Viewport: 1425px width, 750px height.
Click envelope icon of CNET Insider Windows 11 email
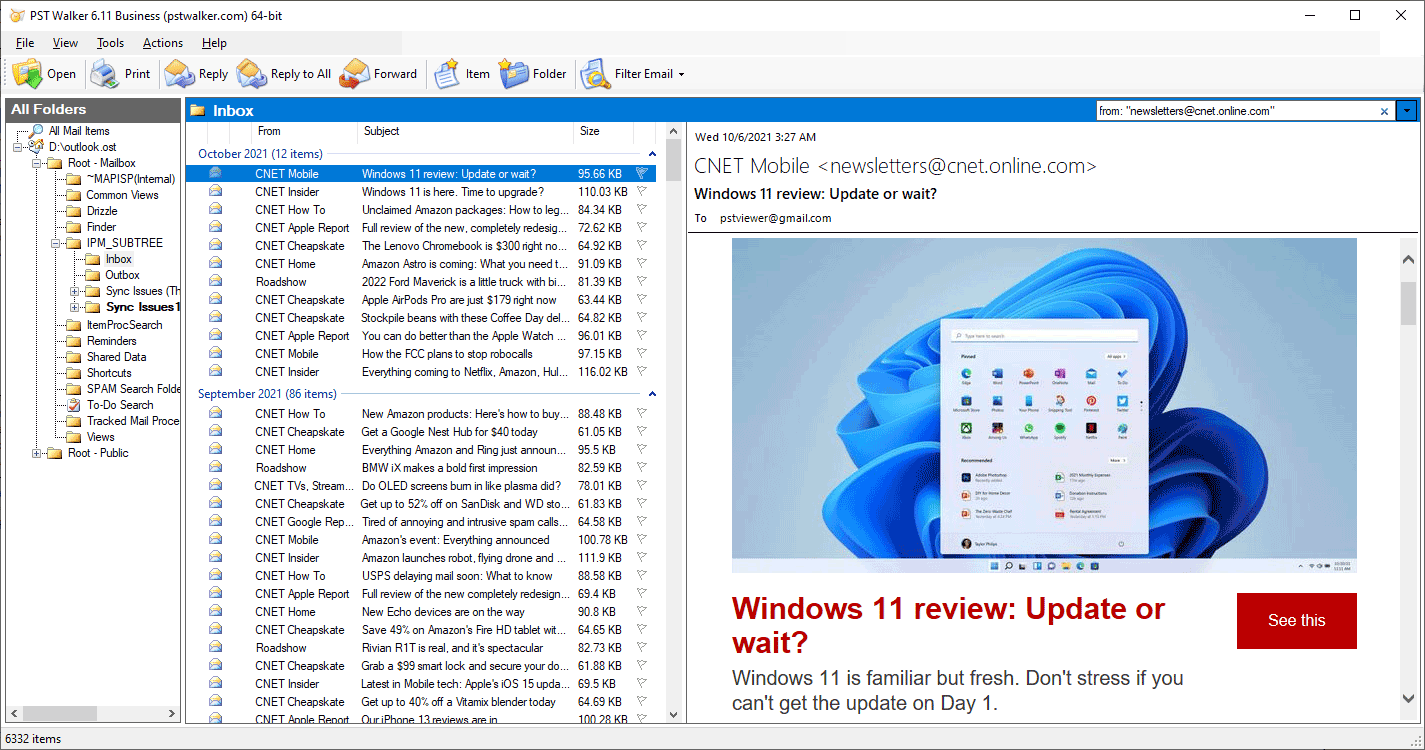(x=215, y=192)
